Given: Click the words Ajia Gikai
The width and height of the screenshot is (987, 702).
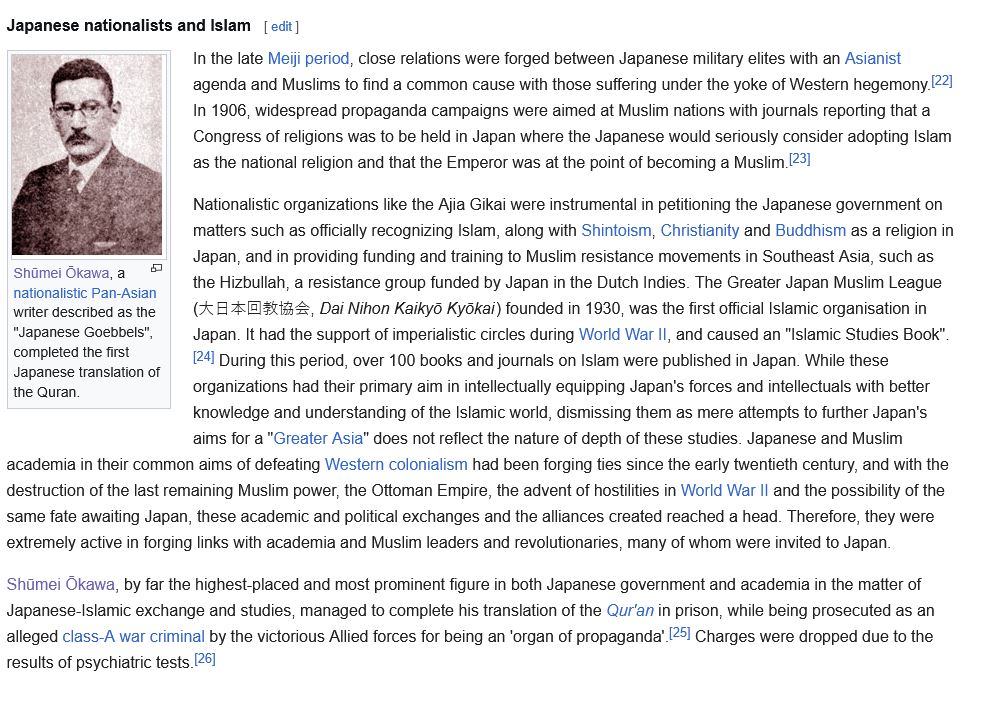Looking at the screenshot, I should [472, 205].
